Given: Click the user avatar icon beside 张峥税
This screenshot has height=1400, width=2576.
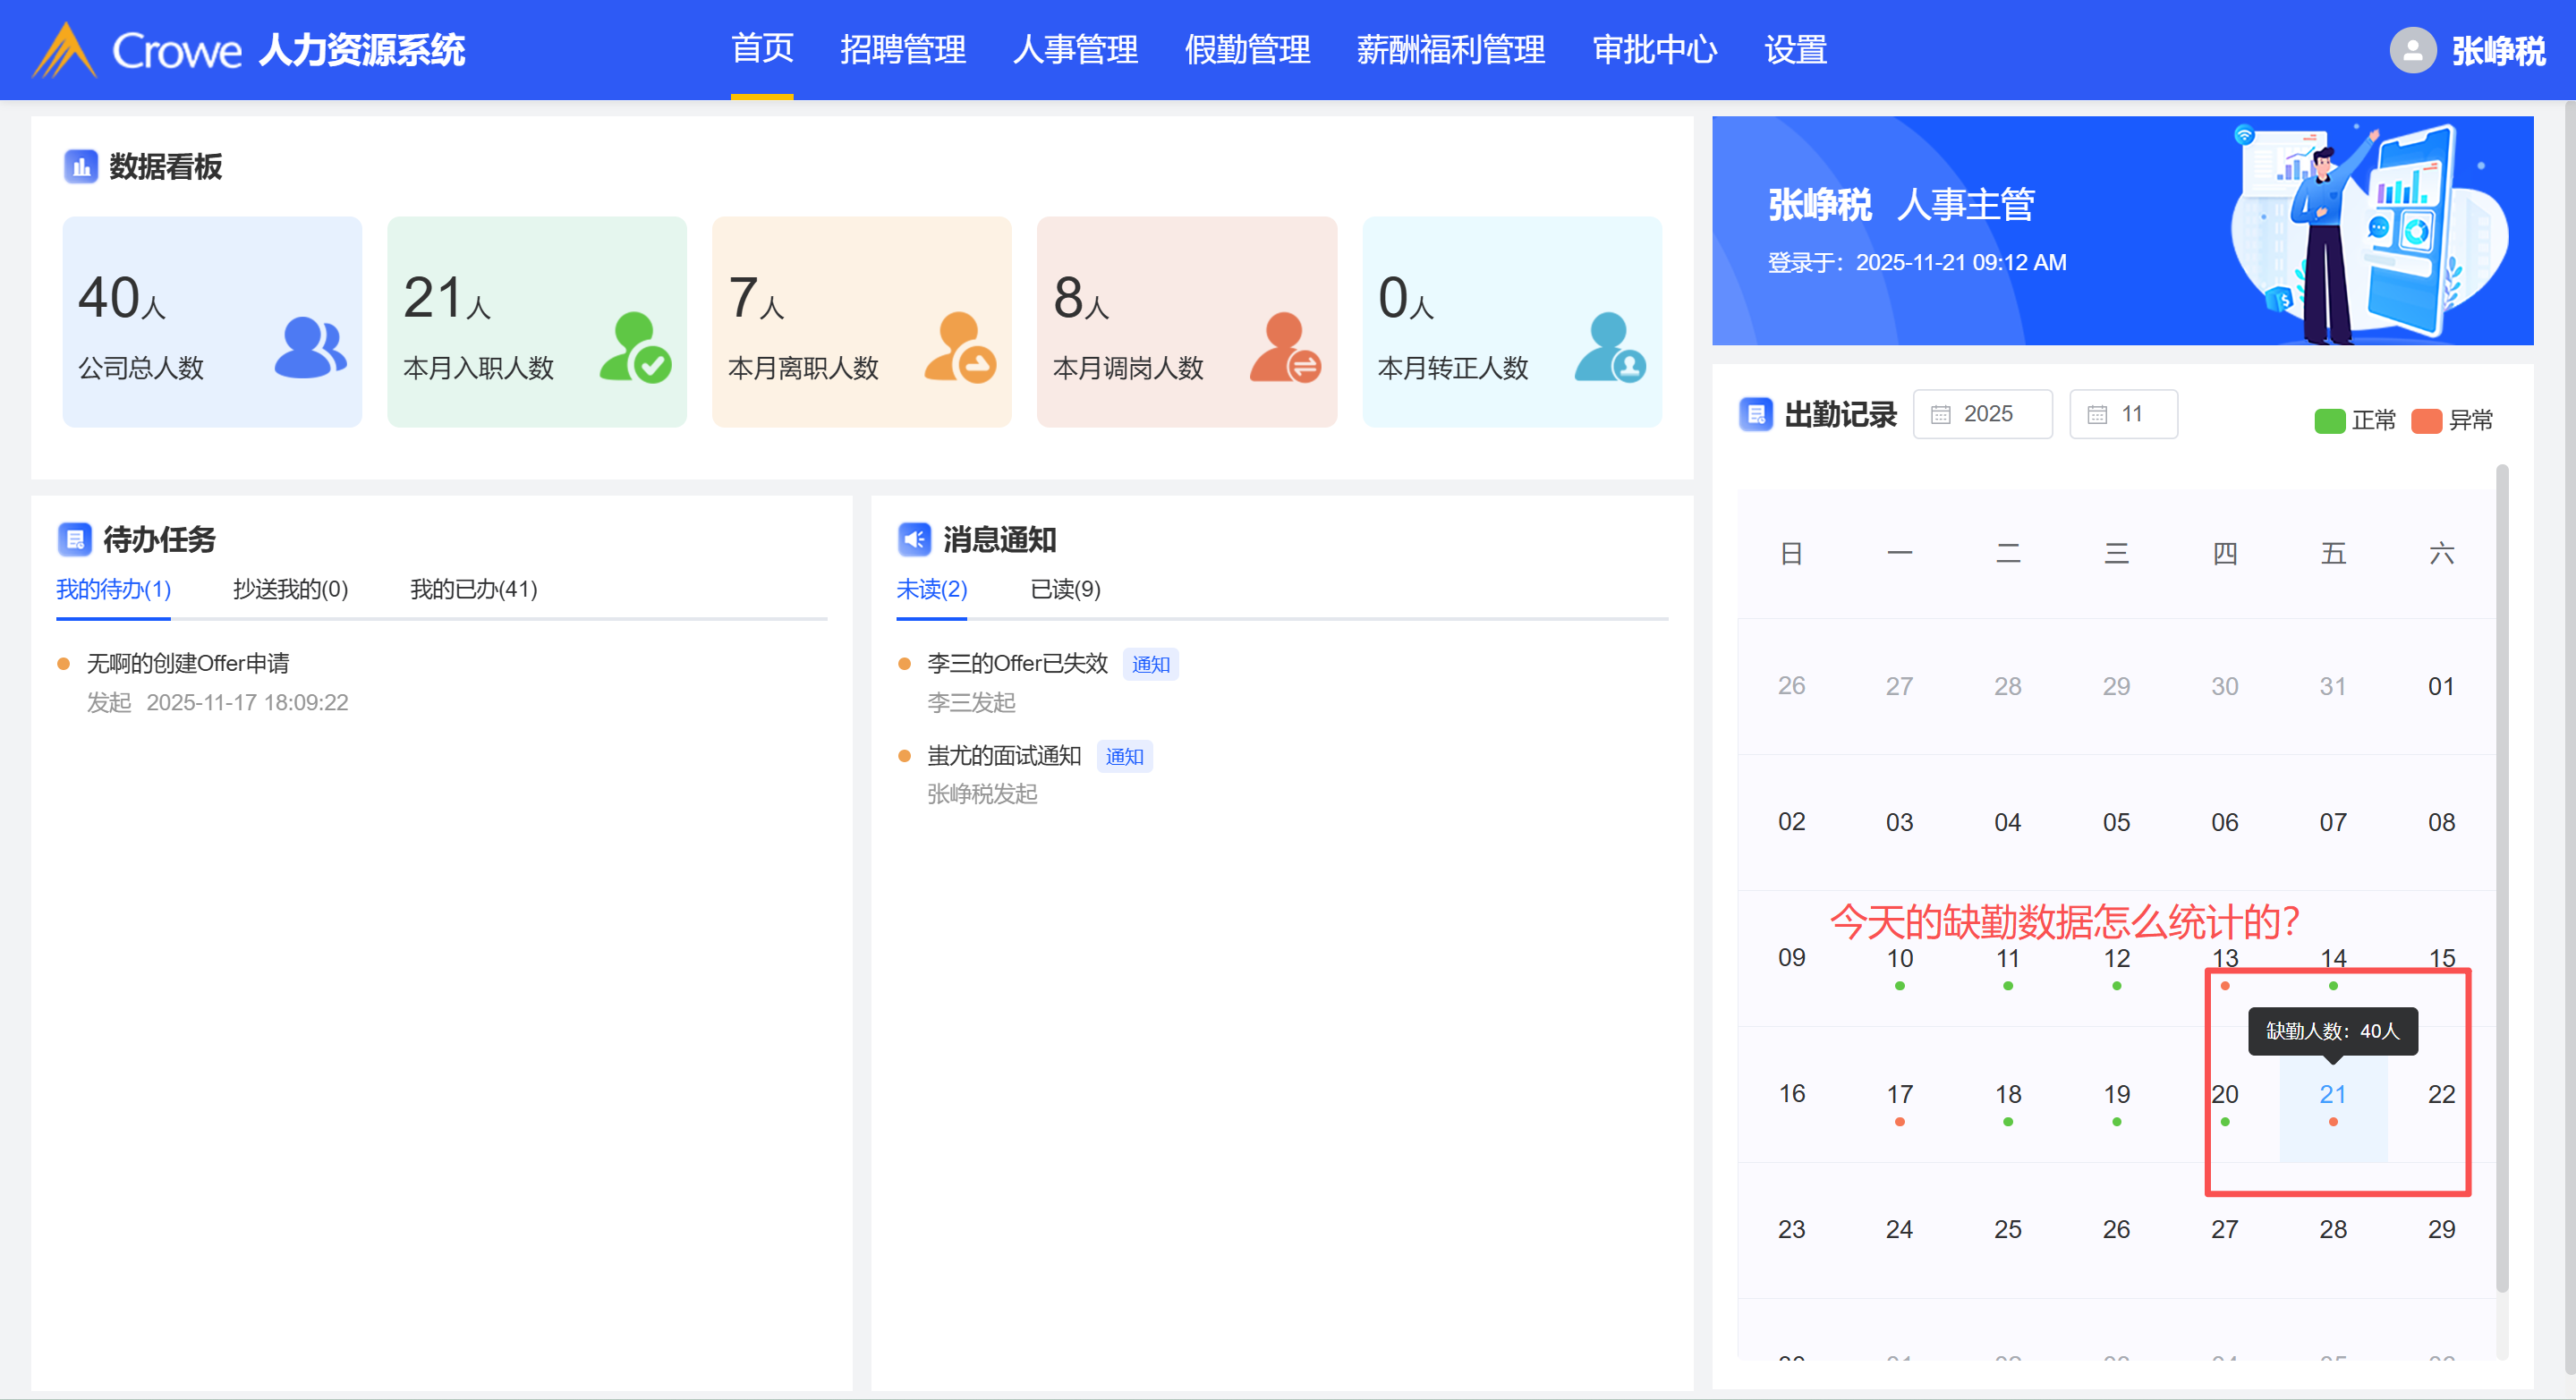Looking at the screenshot, I should coord(2412,50).
